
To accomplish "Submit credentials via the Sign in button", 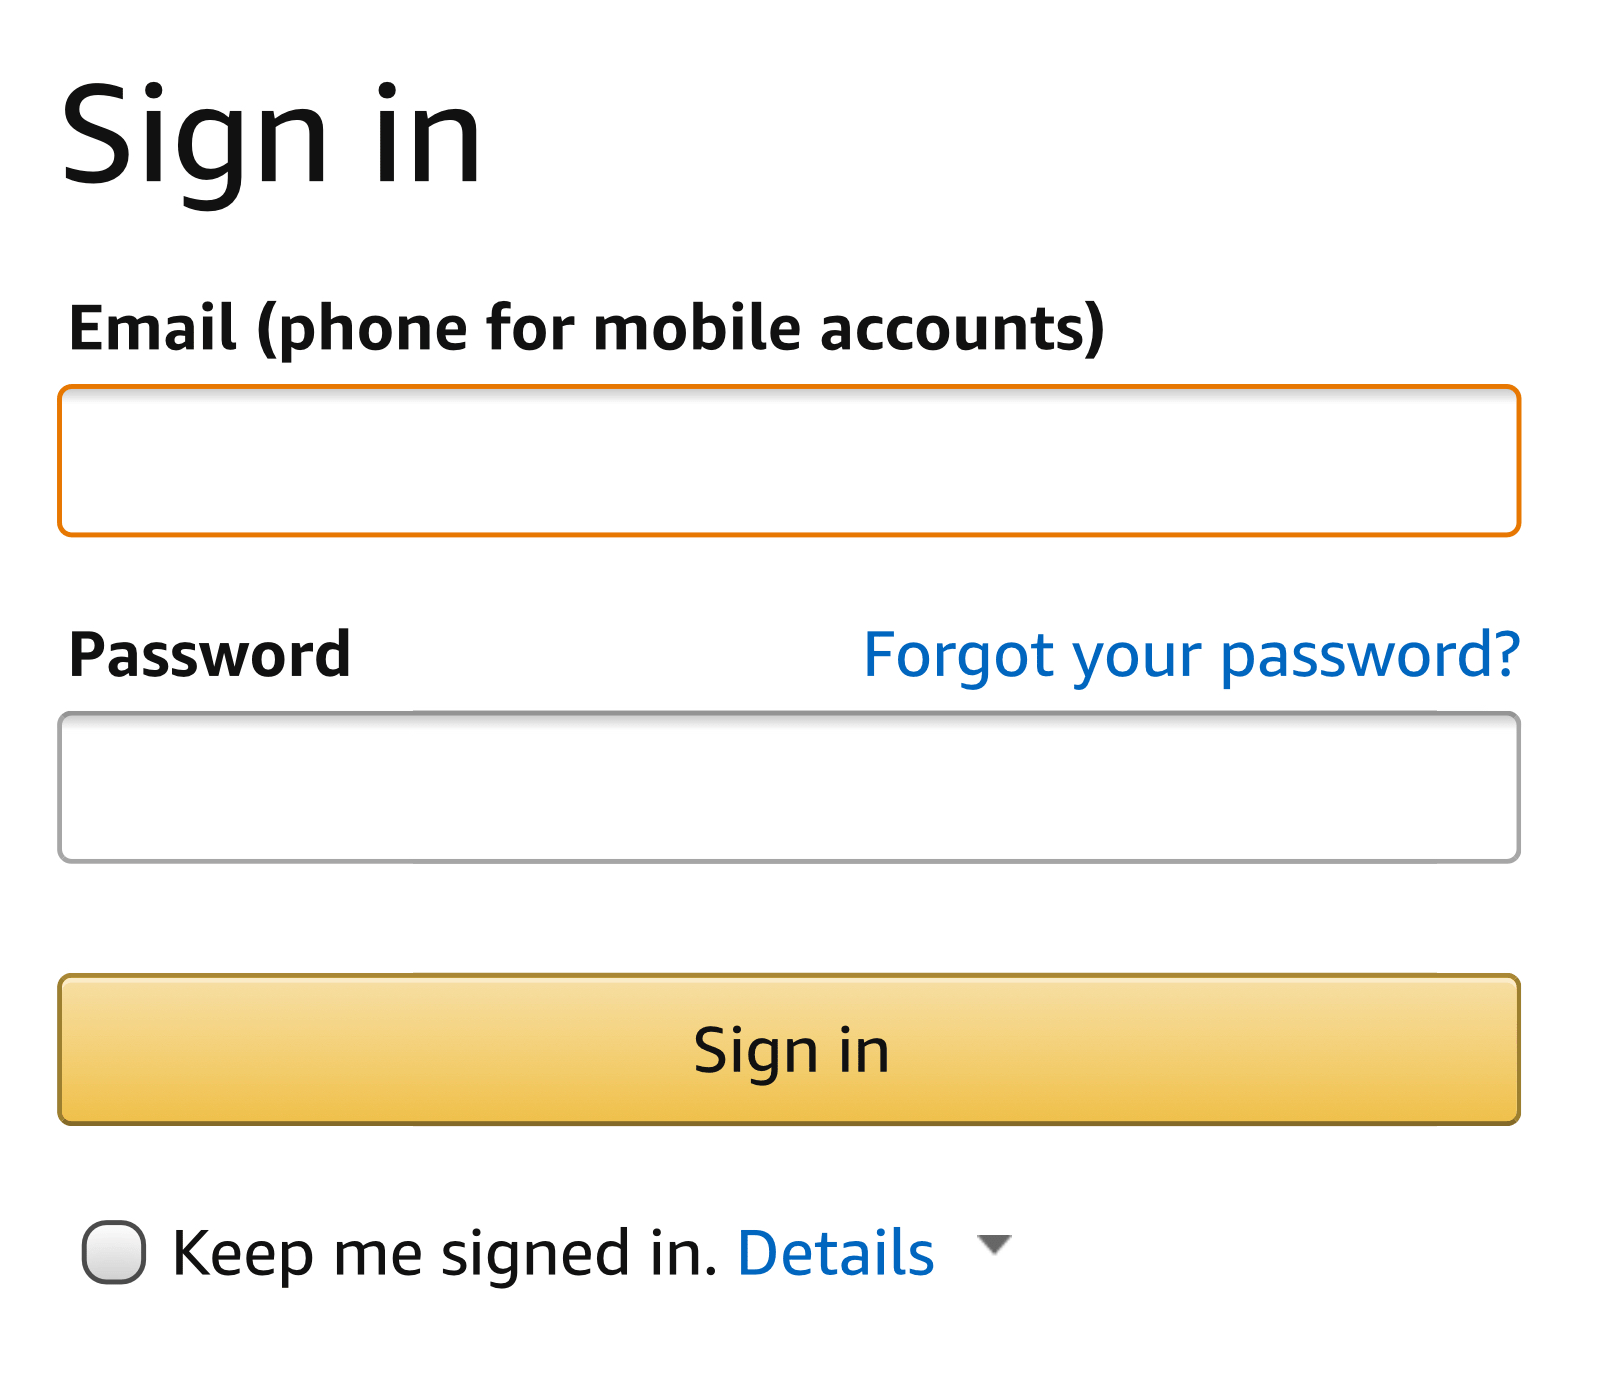I will (790, 1048).
